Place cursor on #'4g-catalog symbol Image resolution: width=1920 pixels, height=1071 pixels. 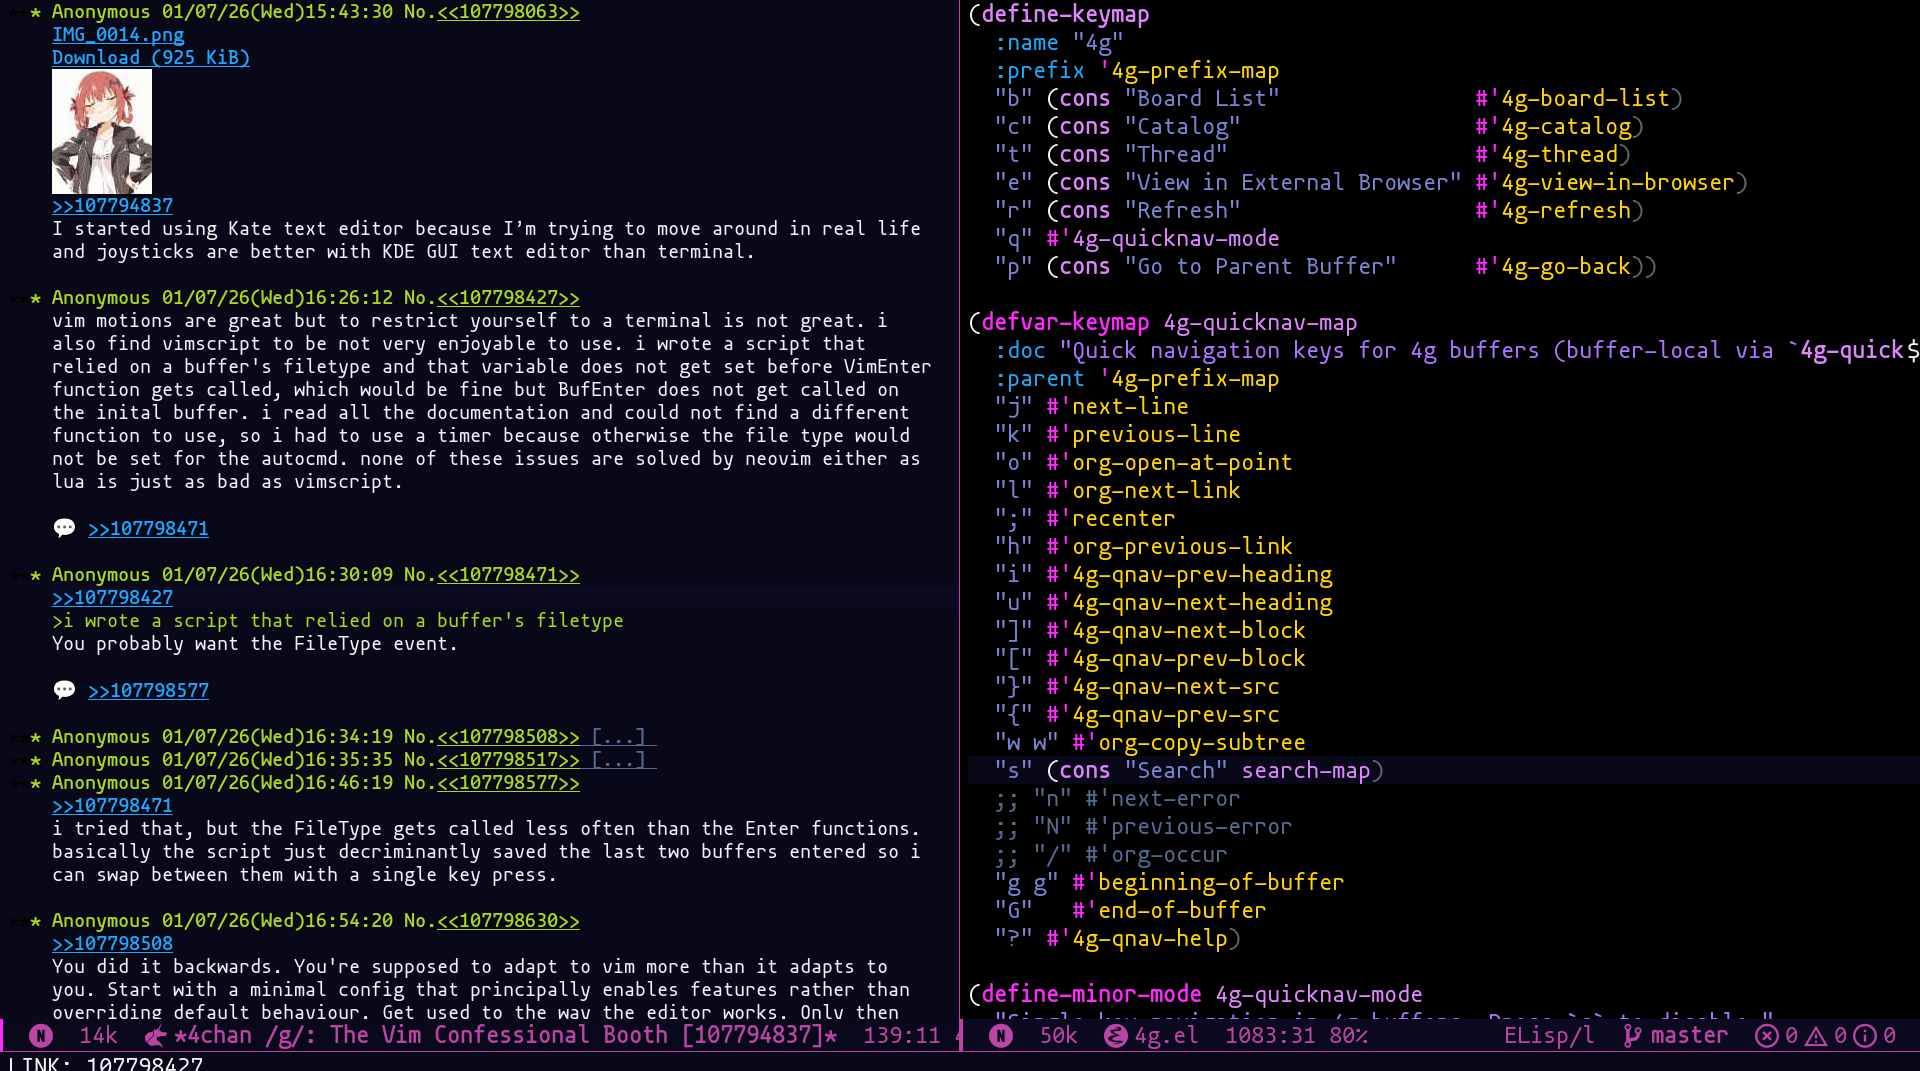point(1553,127)
